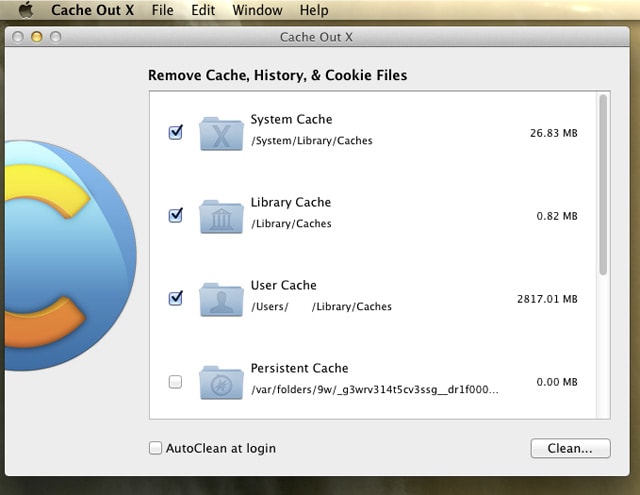Click the Library Cache folder icon
The width and height of the screenshot is (640, 495).
[221, 216]
